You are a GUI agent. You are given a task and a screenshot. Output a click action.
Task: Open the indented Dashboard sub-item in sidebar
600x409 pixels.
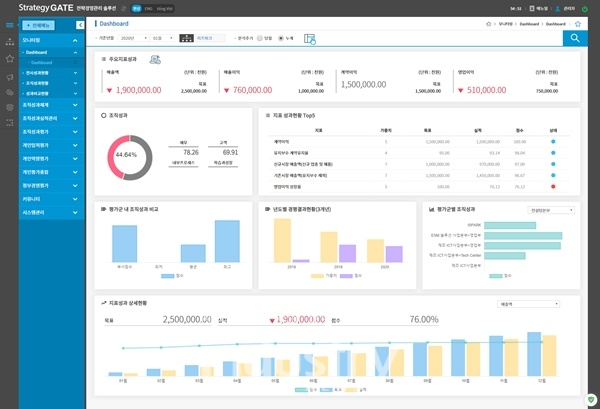(41, 62)
